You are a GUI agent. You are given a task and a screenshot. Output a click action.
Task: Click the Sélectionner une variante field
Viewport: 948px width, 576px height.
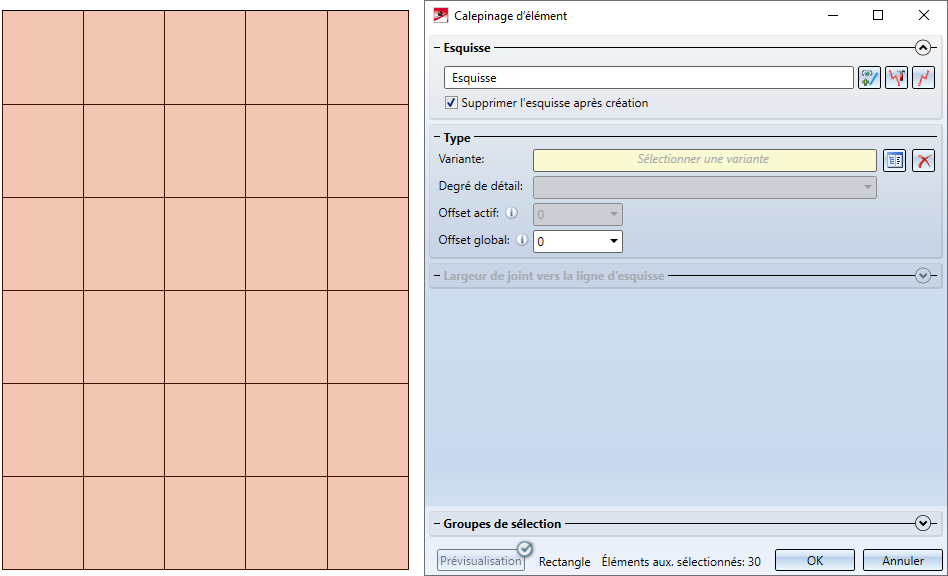pyautogui.click(x=704, y=160)
